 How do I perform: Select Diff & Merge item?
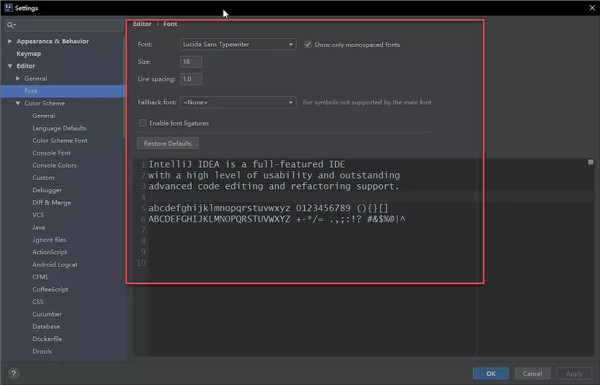point(52,202)
